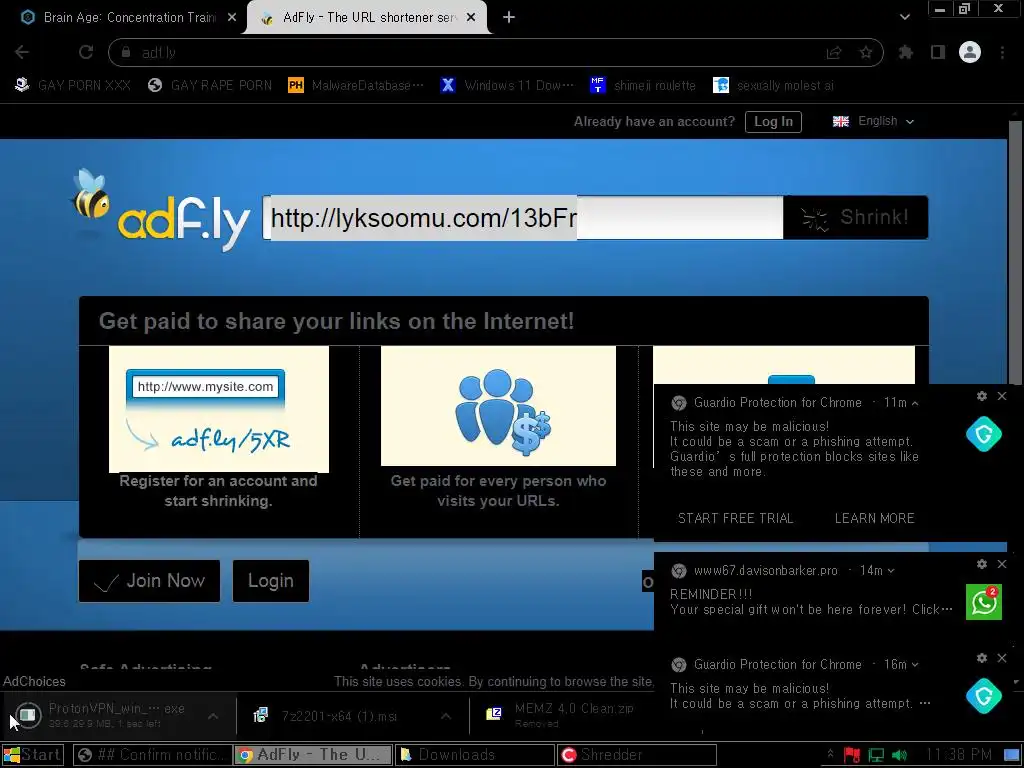Select the AdFly URL shortener tab

368,18
